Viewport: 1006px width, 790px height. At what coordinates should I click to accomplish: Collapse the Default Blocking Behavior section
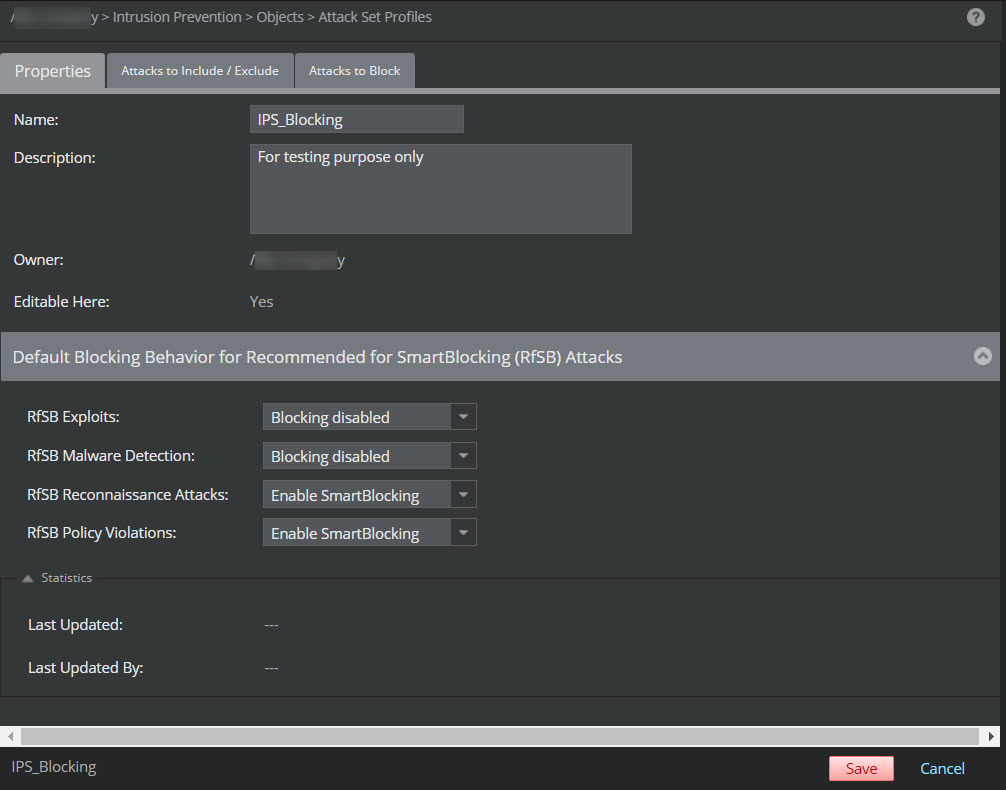(982, 356)
